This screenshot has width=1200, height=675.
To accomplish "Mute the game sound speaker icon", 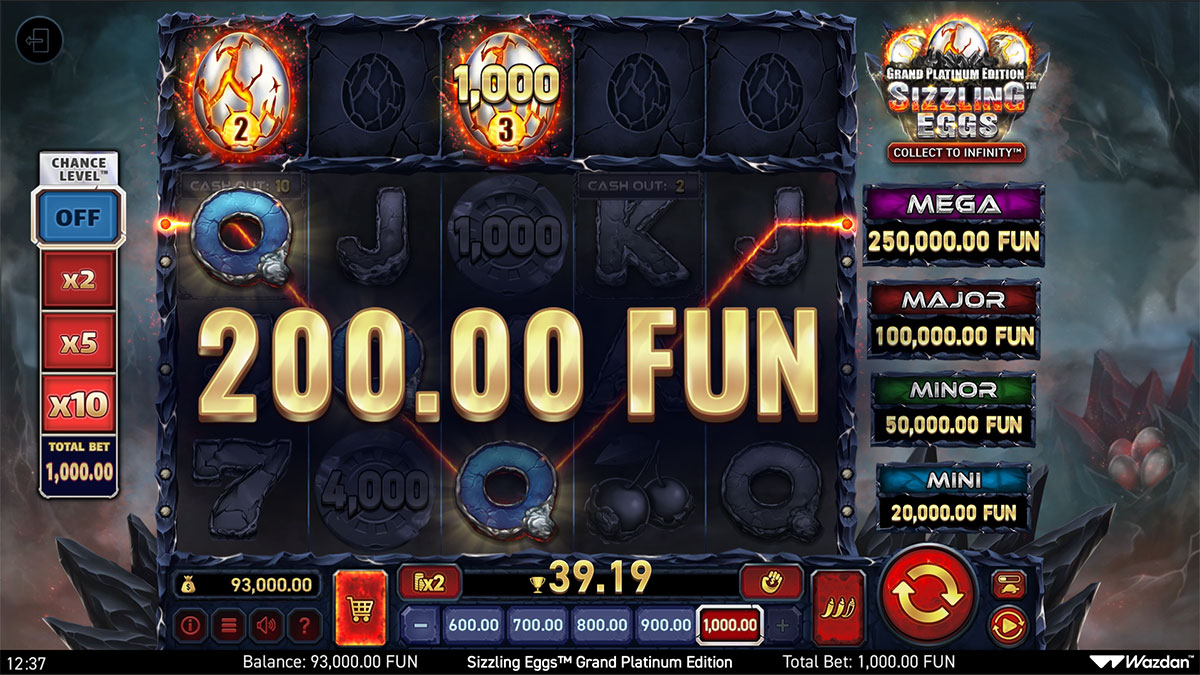I will (266, 627).
